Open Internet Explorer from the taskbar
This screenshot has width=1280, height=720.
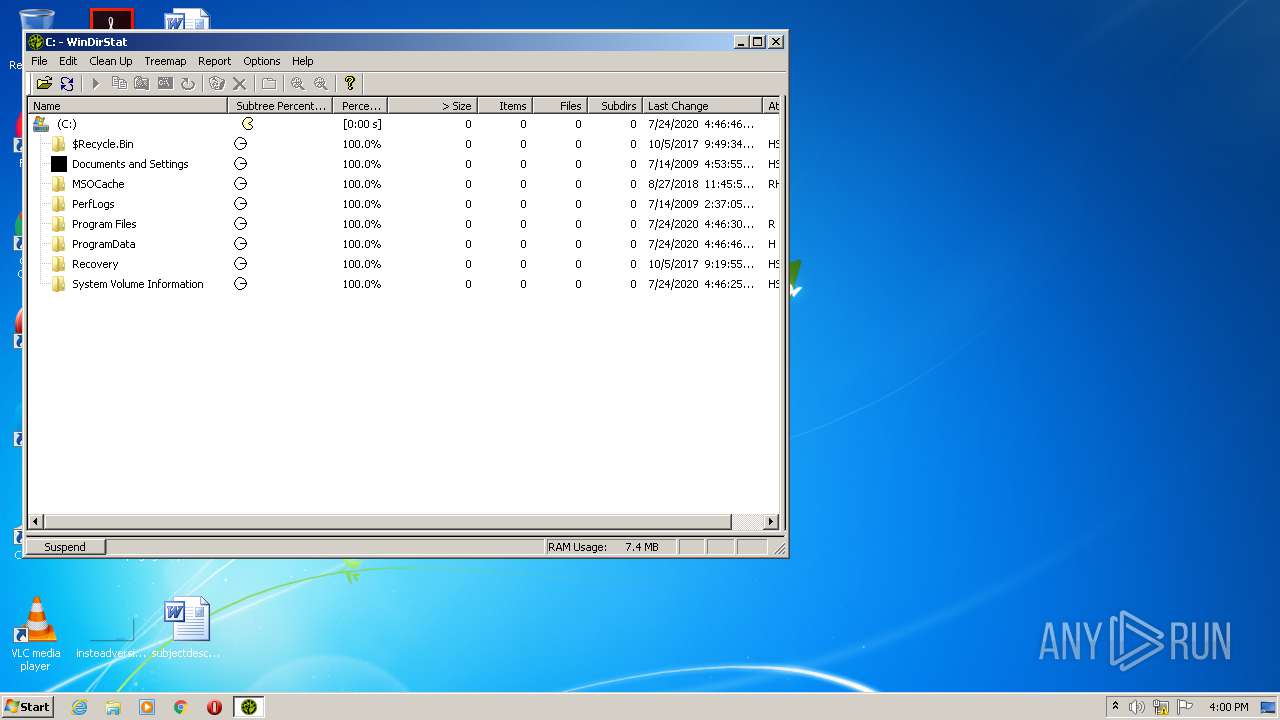coord(80,707)
